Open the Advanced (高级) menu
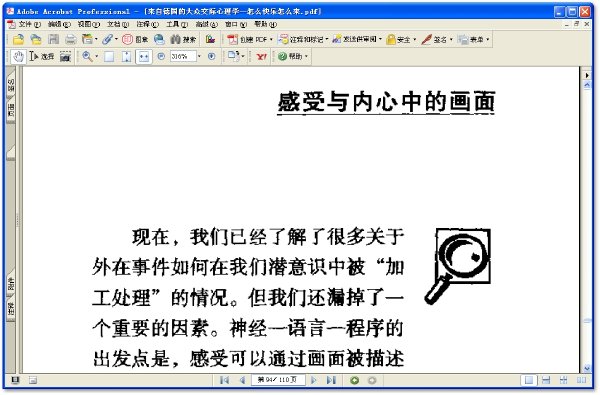The height and width of the screenshot is (395, 600). point(207,24)
